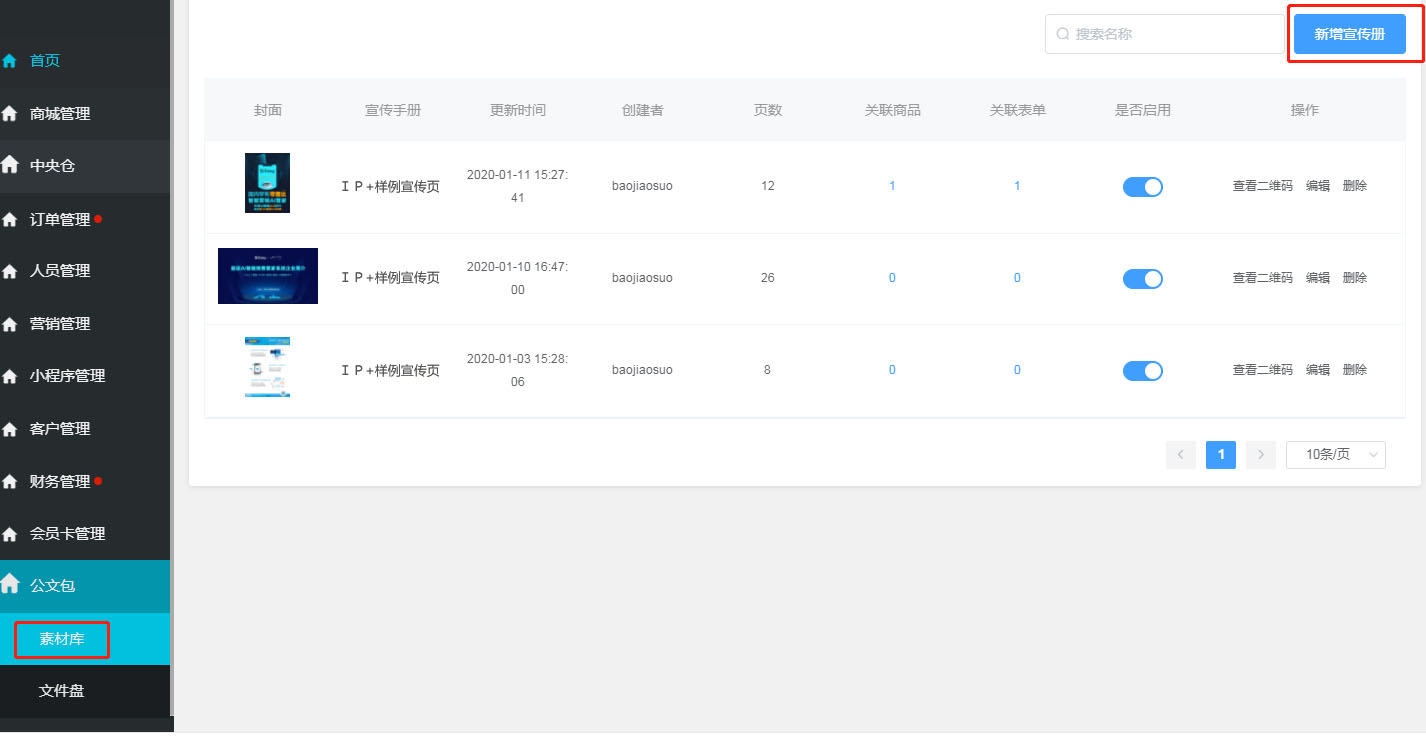
Task: Open the 12-page brochure's cover thumbnail
Action: click(267, 183)
